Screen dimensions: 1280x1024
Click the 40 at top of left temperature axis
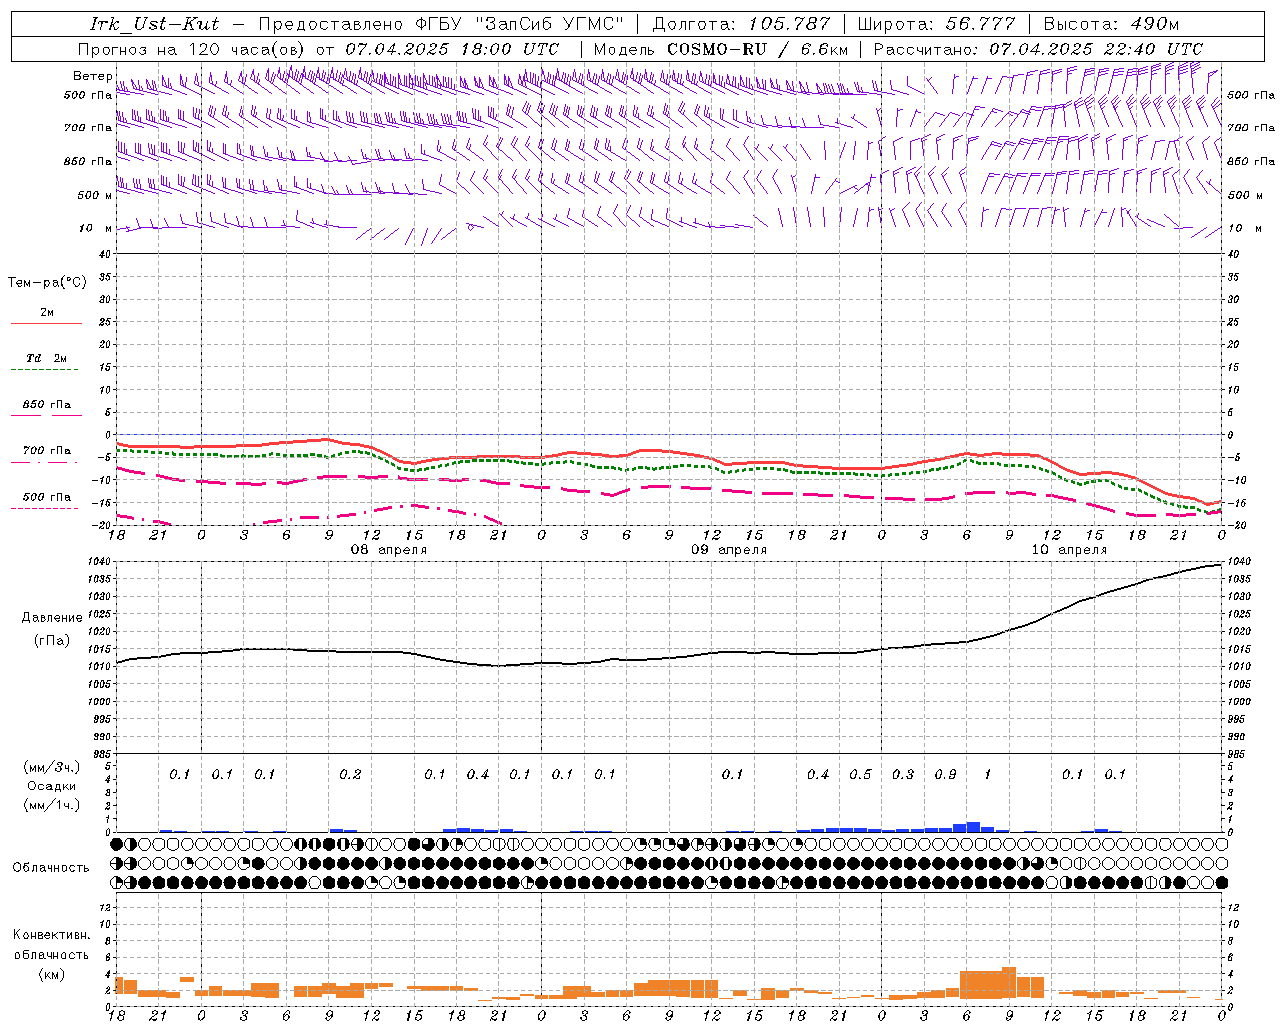tap(103, 254)
